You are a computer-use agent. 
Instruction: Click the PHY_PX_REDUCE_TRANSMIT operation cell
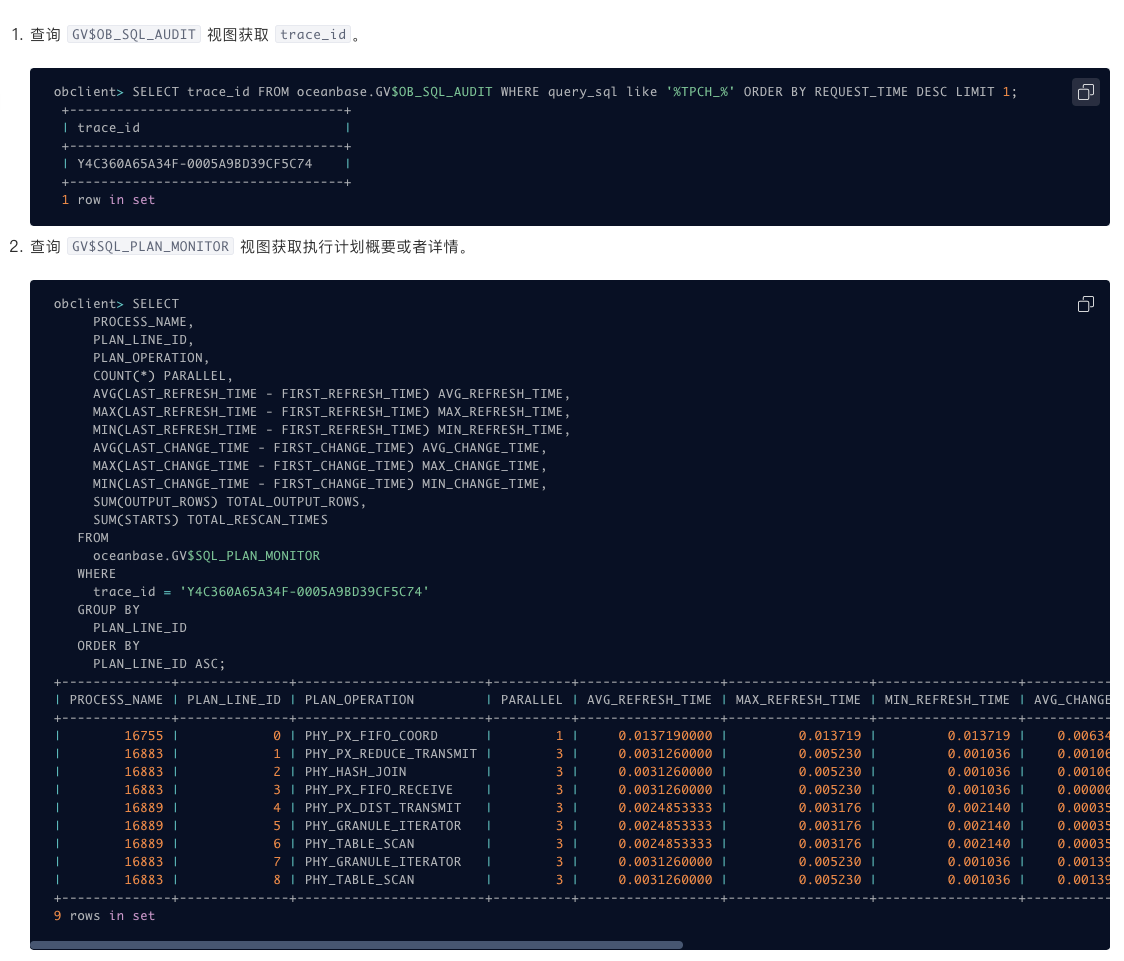click(391, 754)
